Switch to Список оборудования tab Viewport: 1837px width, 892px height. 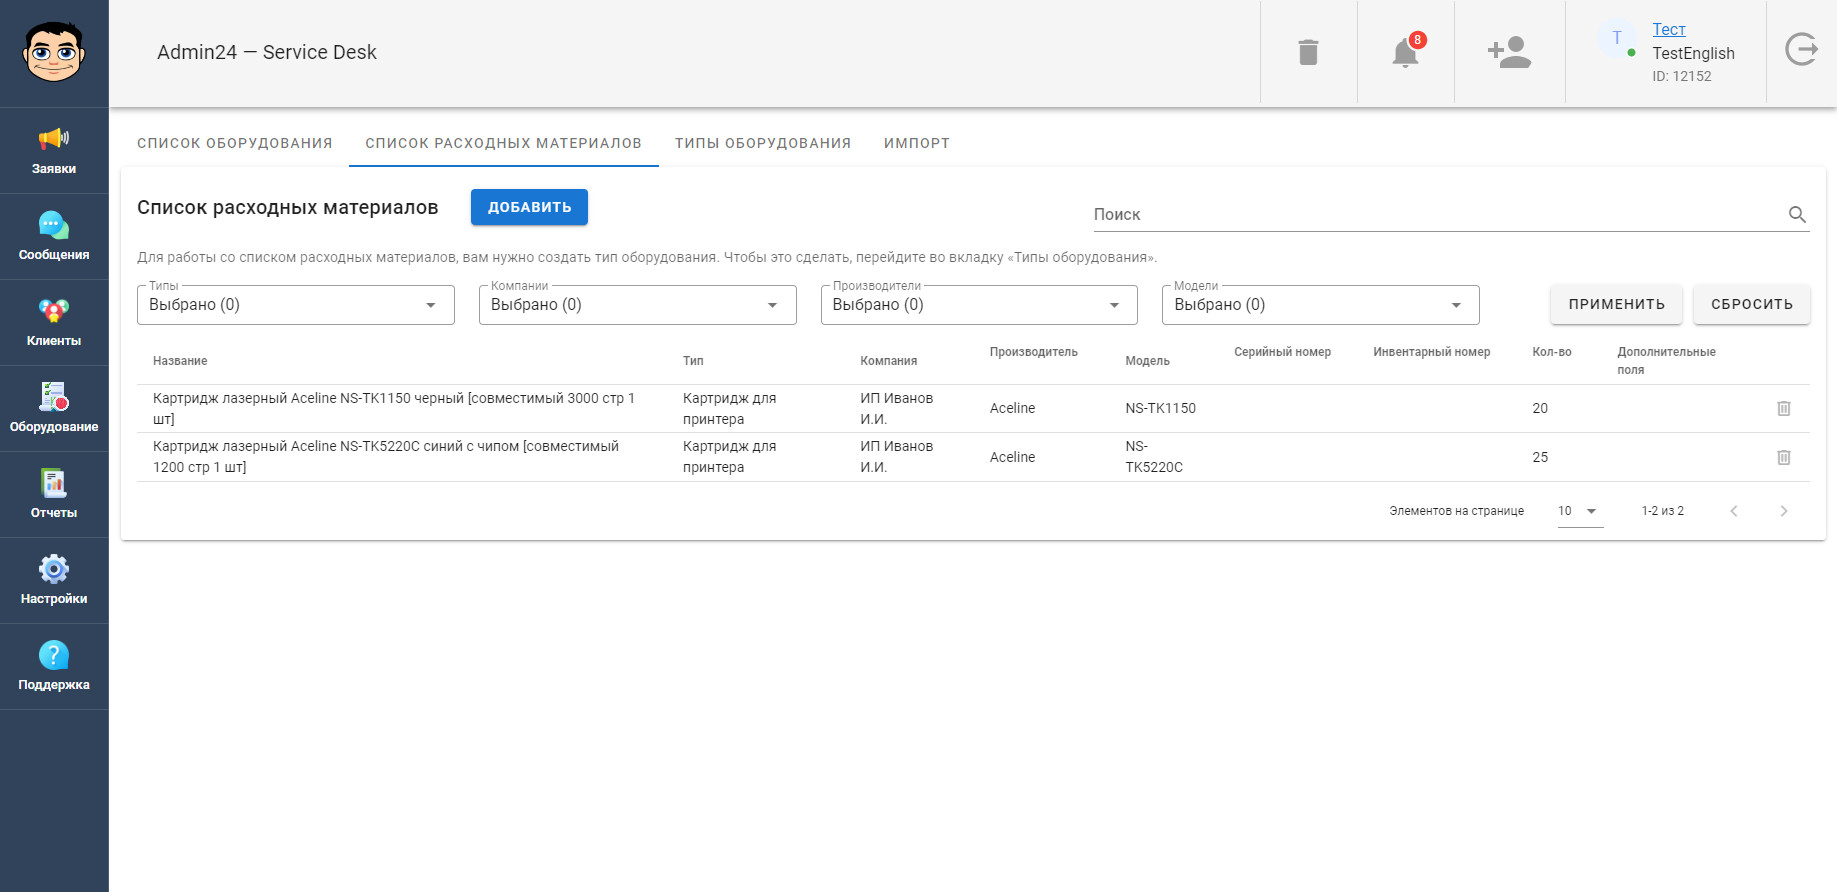234,143
